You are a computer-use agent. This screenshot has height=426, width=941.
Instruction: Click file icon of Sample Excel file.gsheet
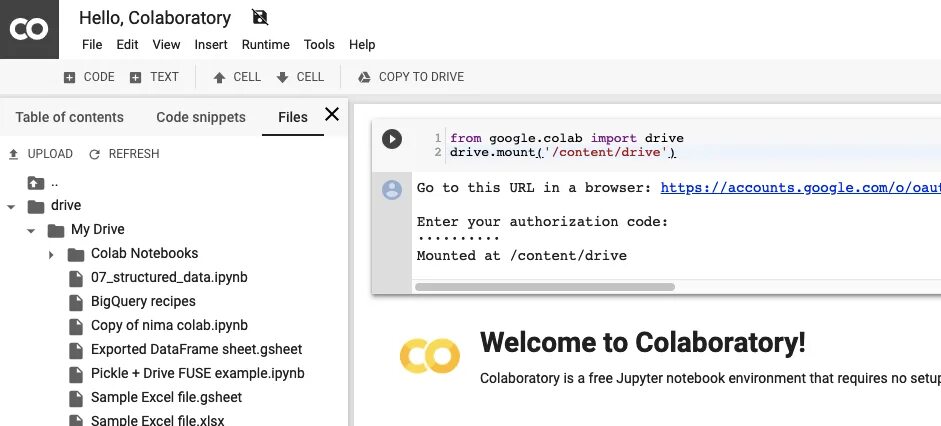pos(76,398)
